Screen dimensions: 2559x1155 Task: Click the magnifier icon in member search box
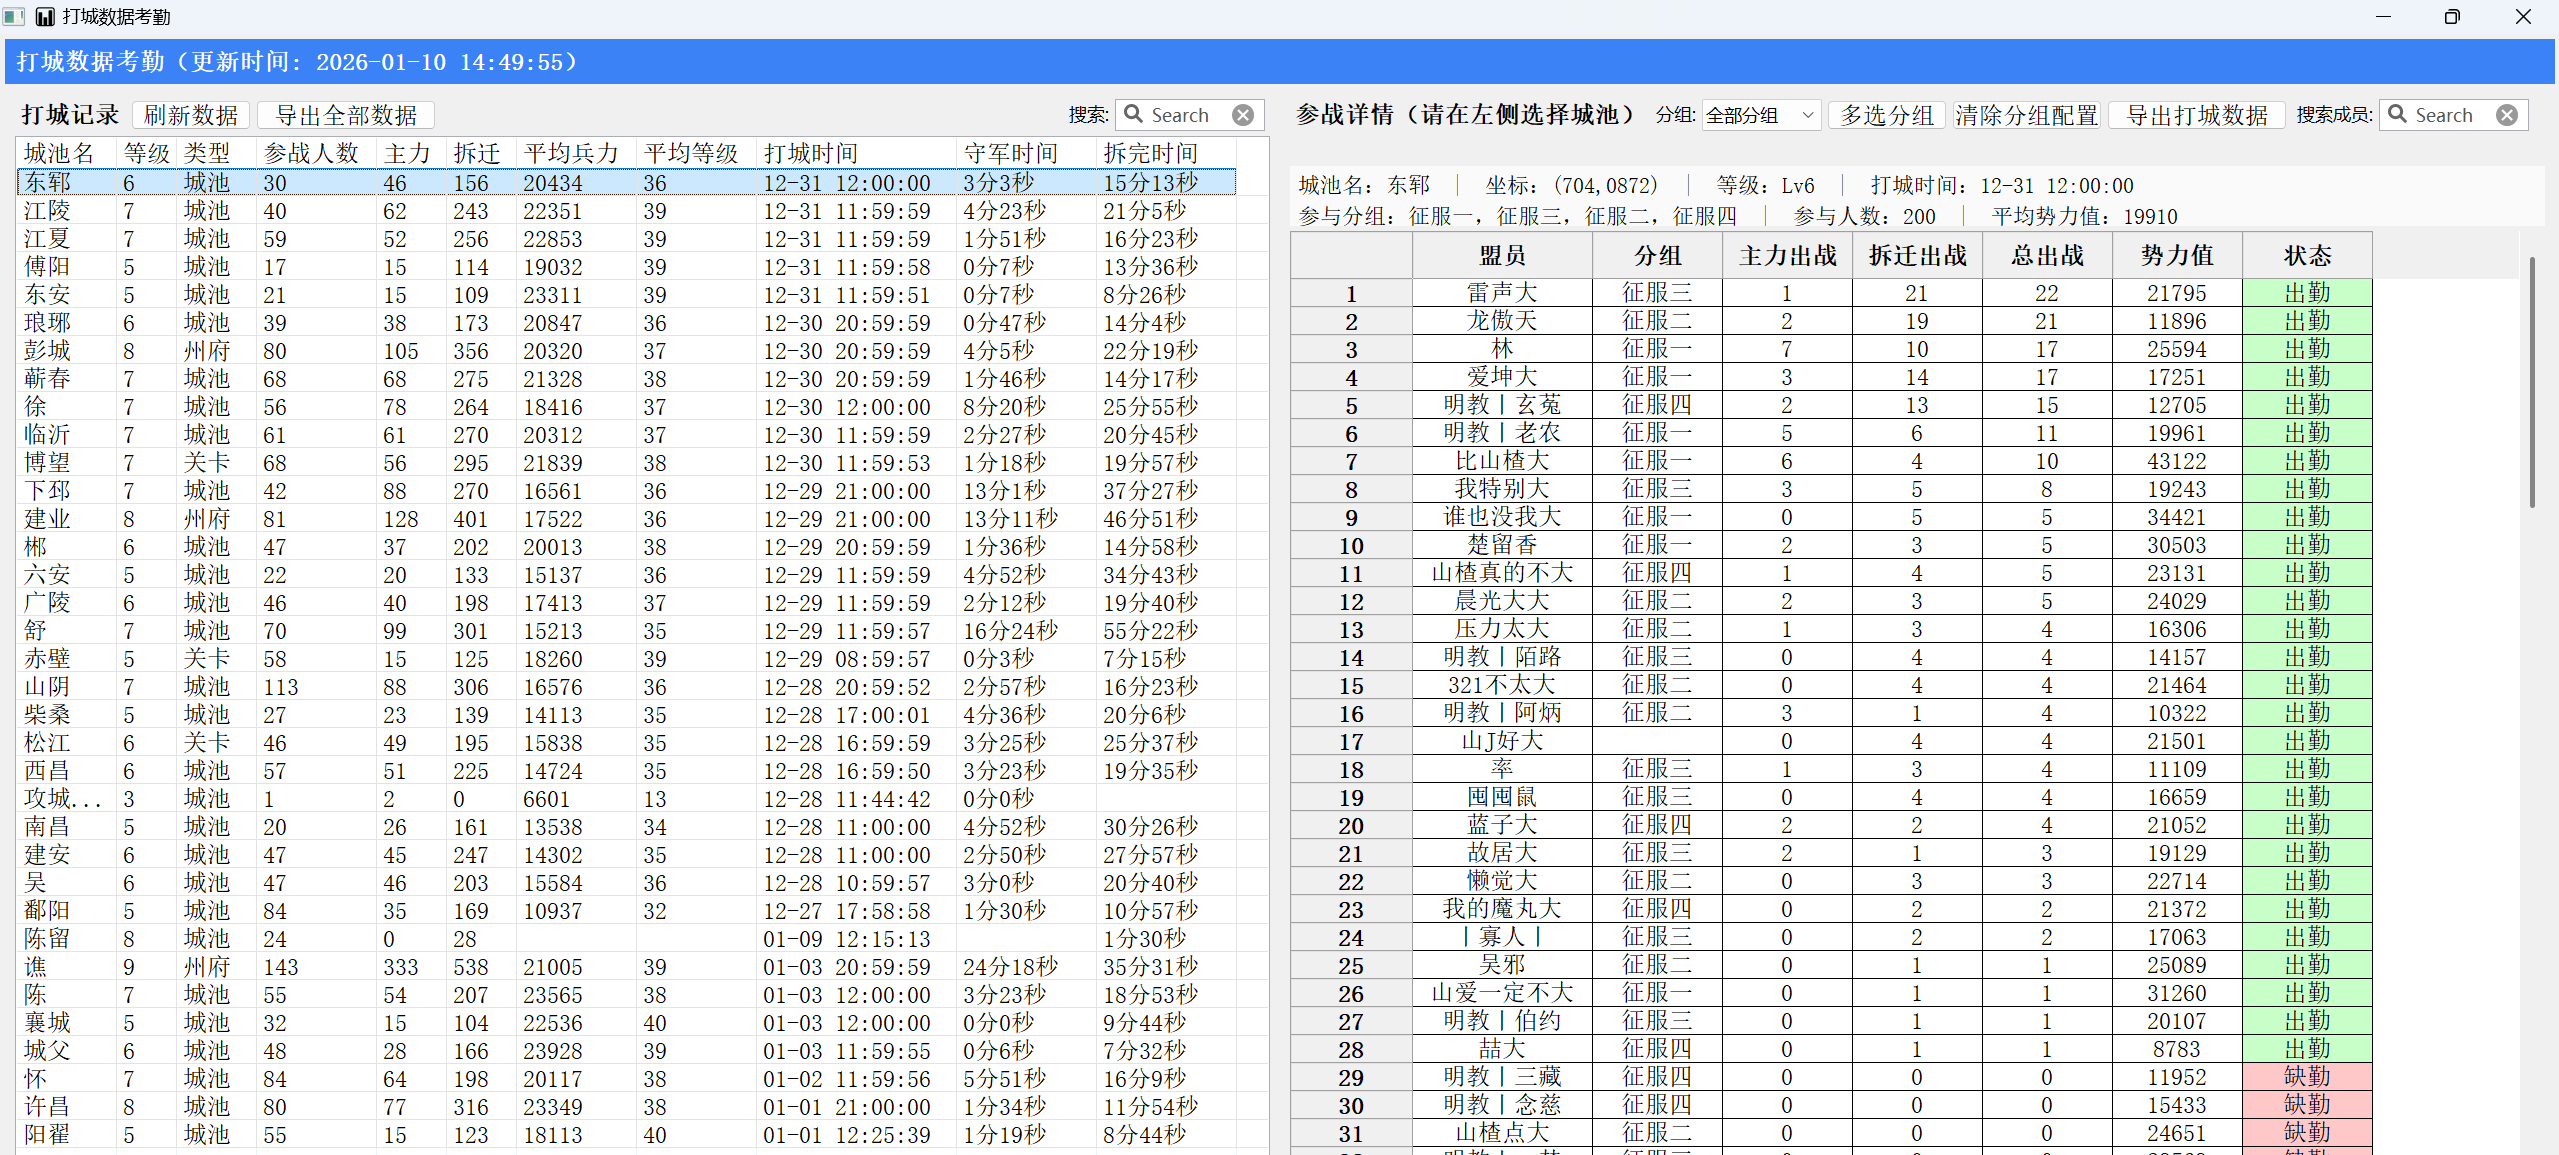[2398, 114]
